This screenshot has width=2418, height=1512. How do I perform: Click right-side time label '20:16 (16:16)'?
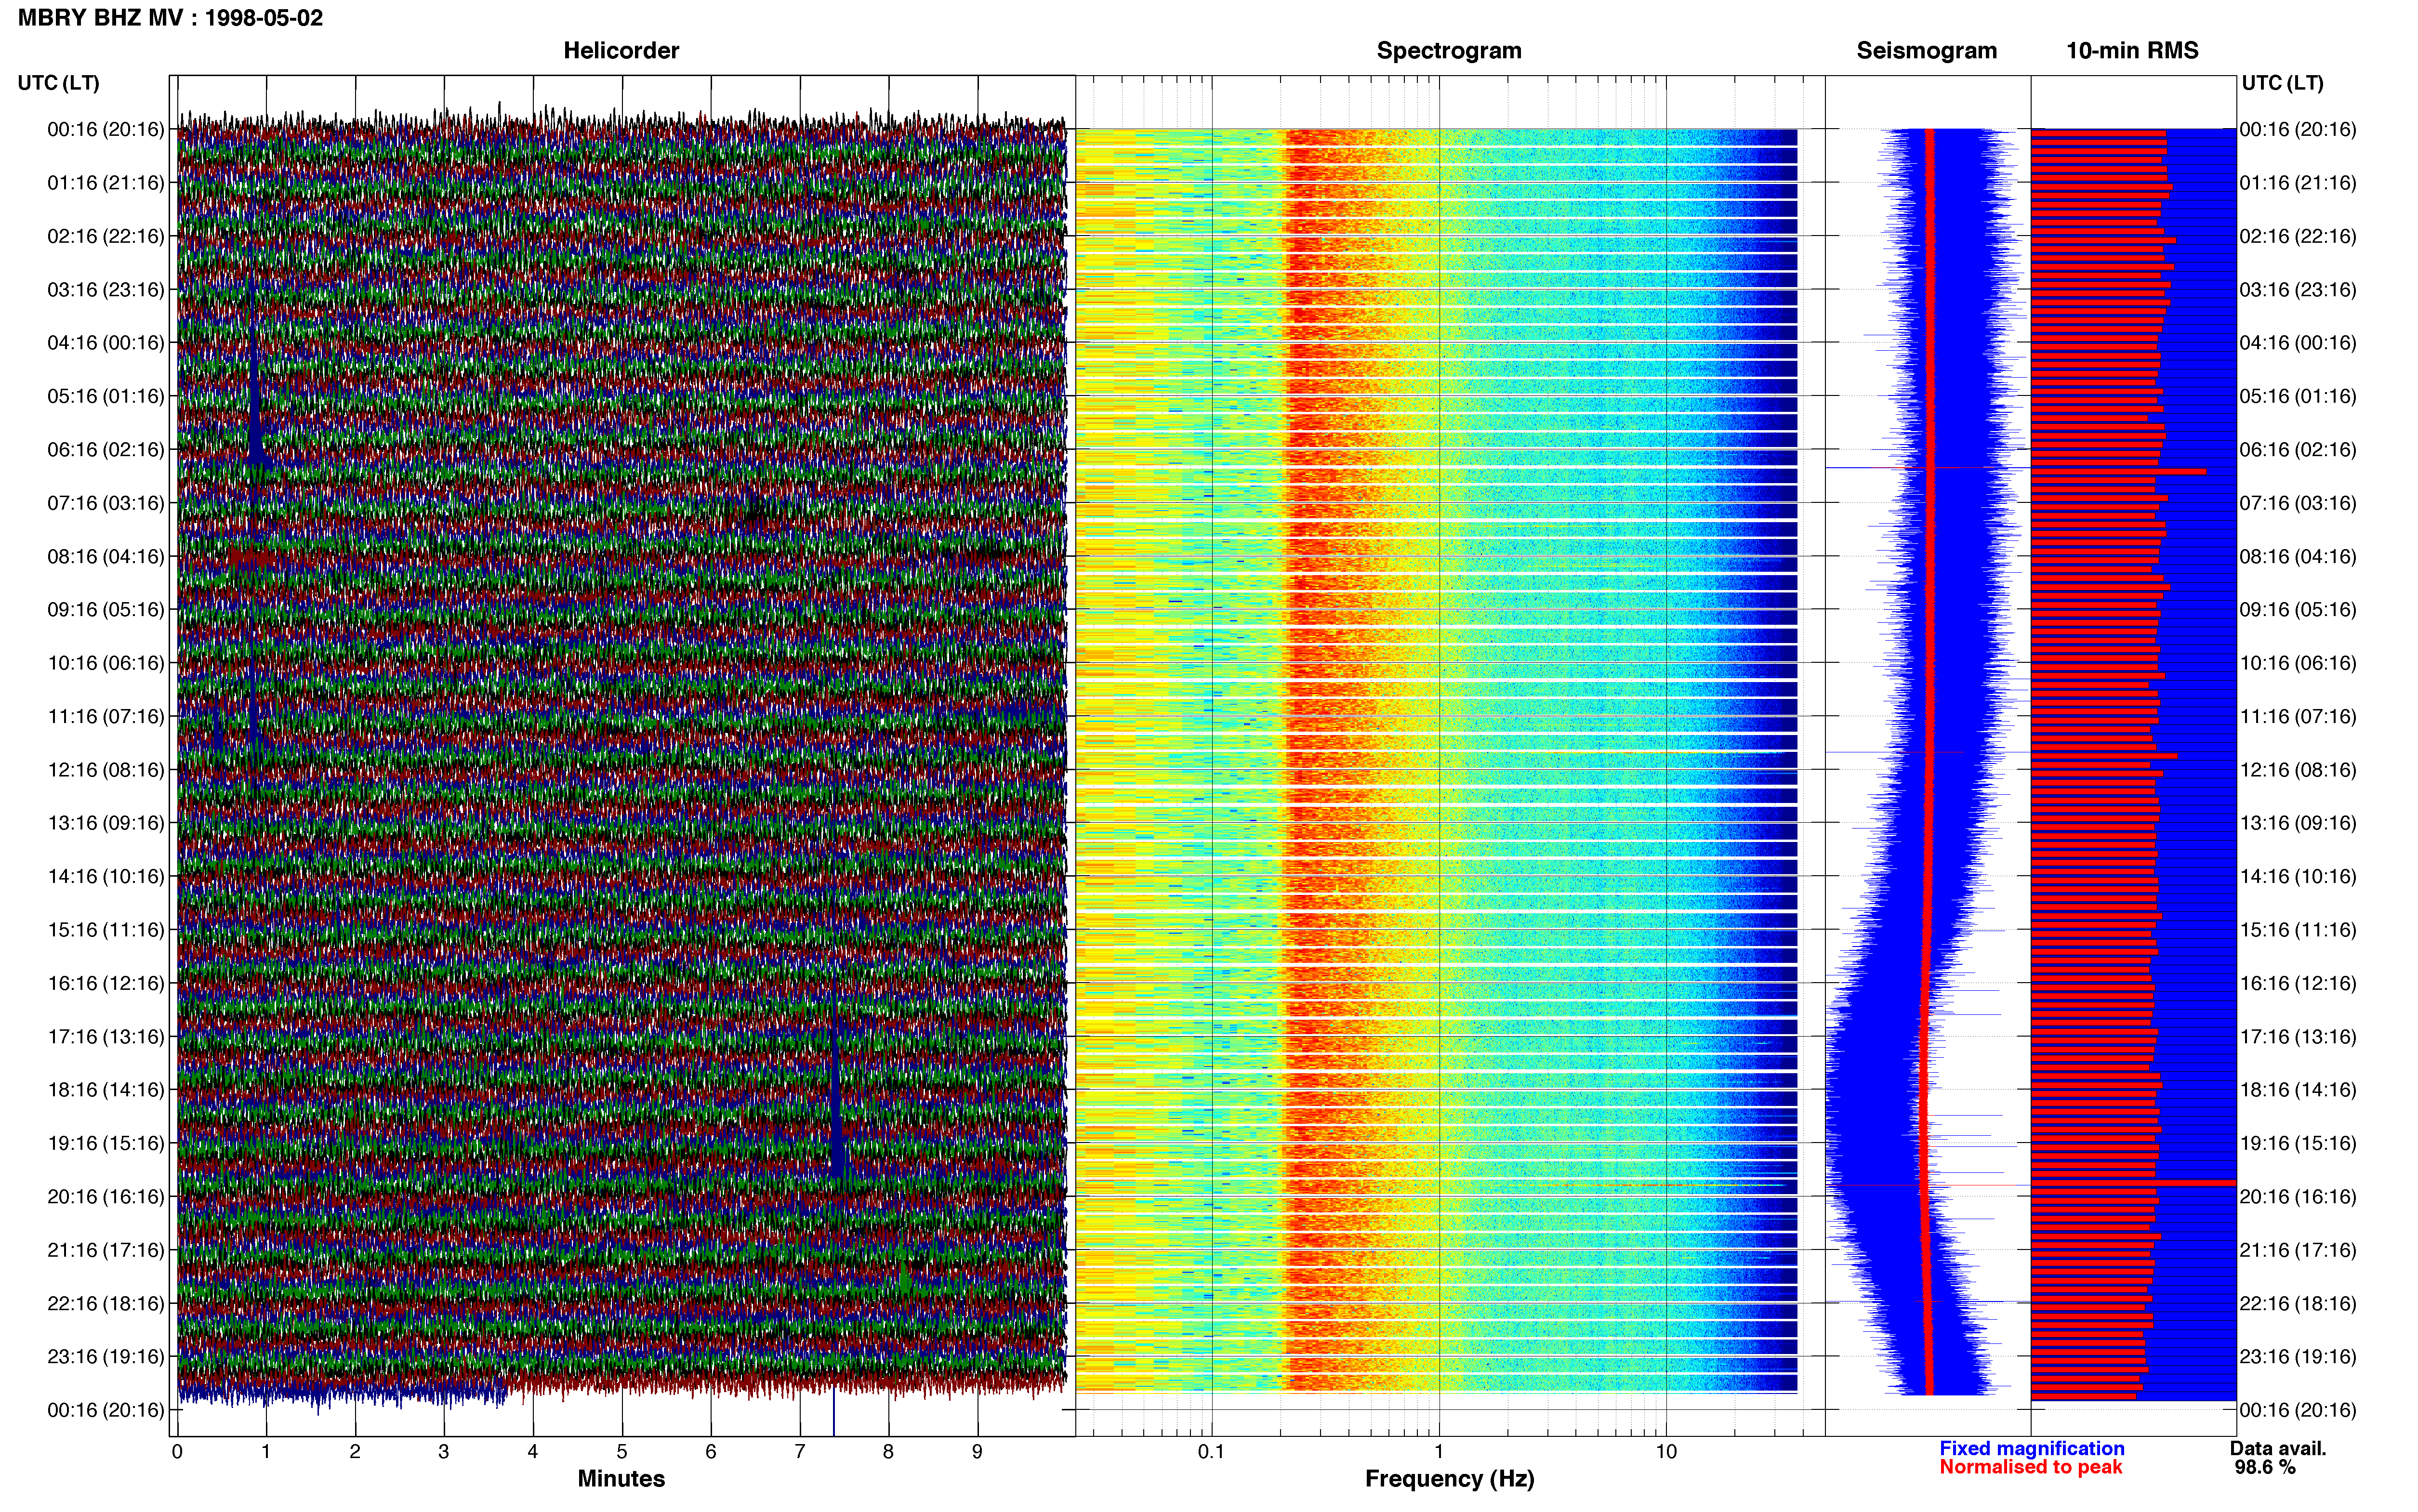pos(2298,1197)
